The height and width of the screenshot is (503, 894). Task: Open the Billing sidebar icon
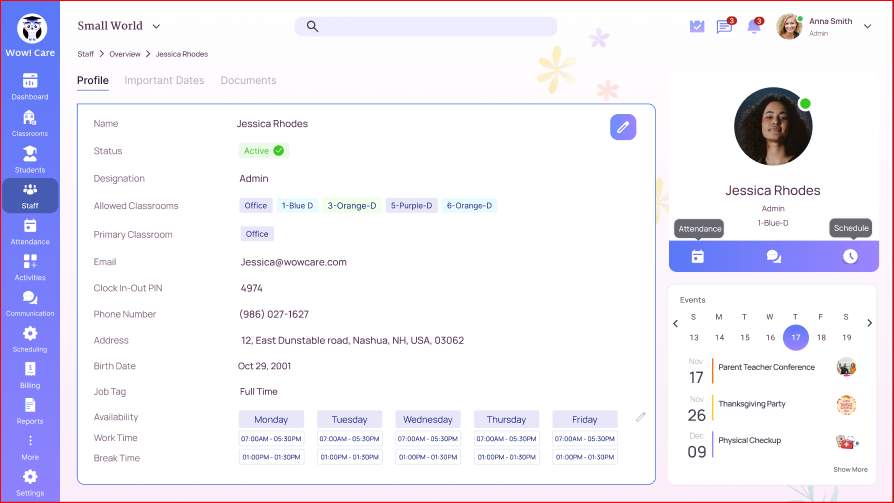click(30, 375)
